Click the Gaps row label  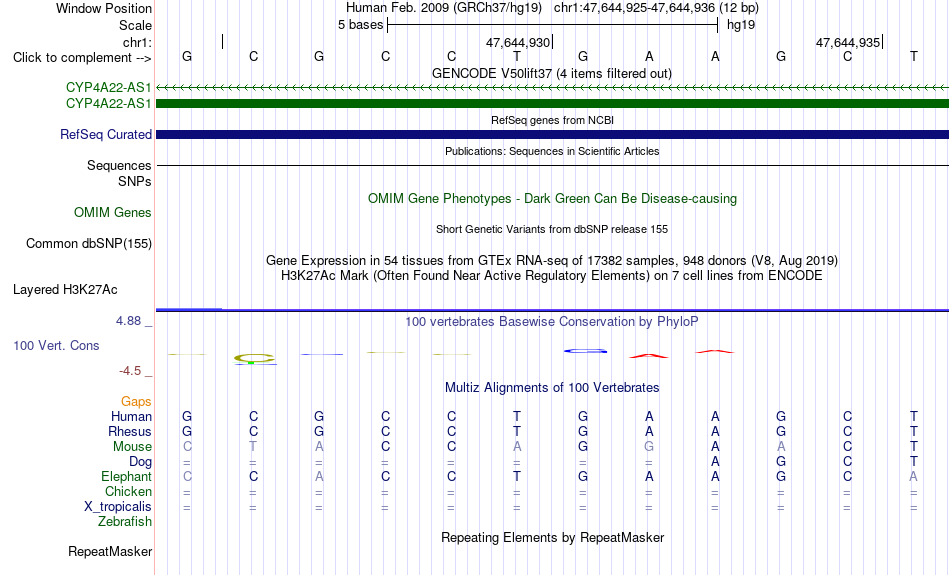136,402
